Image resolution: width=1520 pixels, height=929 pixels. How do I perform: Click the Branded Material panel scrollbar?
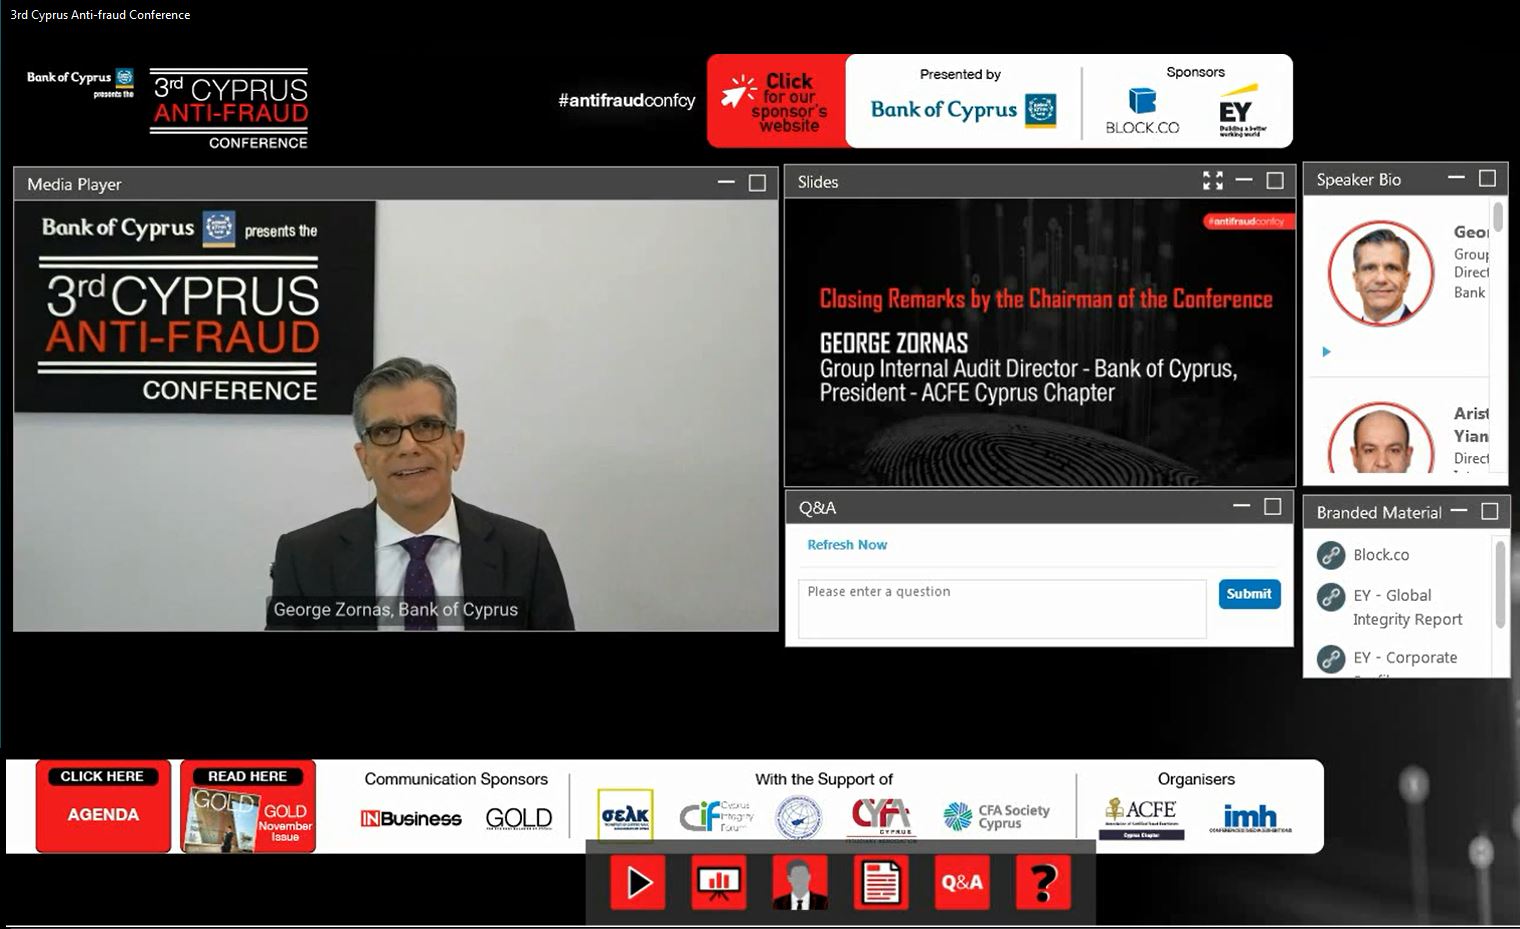[x=1500, y=584]
